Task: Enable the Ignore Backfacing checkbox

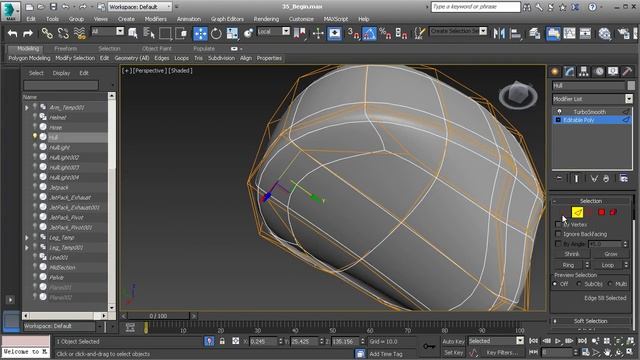Action: 558,234
